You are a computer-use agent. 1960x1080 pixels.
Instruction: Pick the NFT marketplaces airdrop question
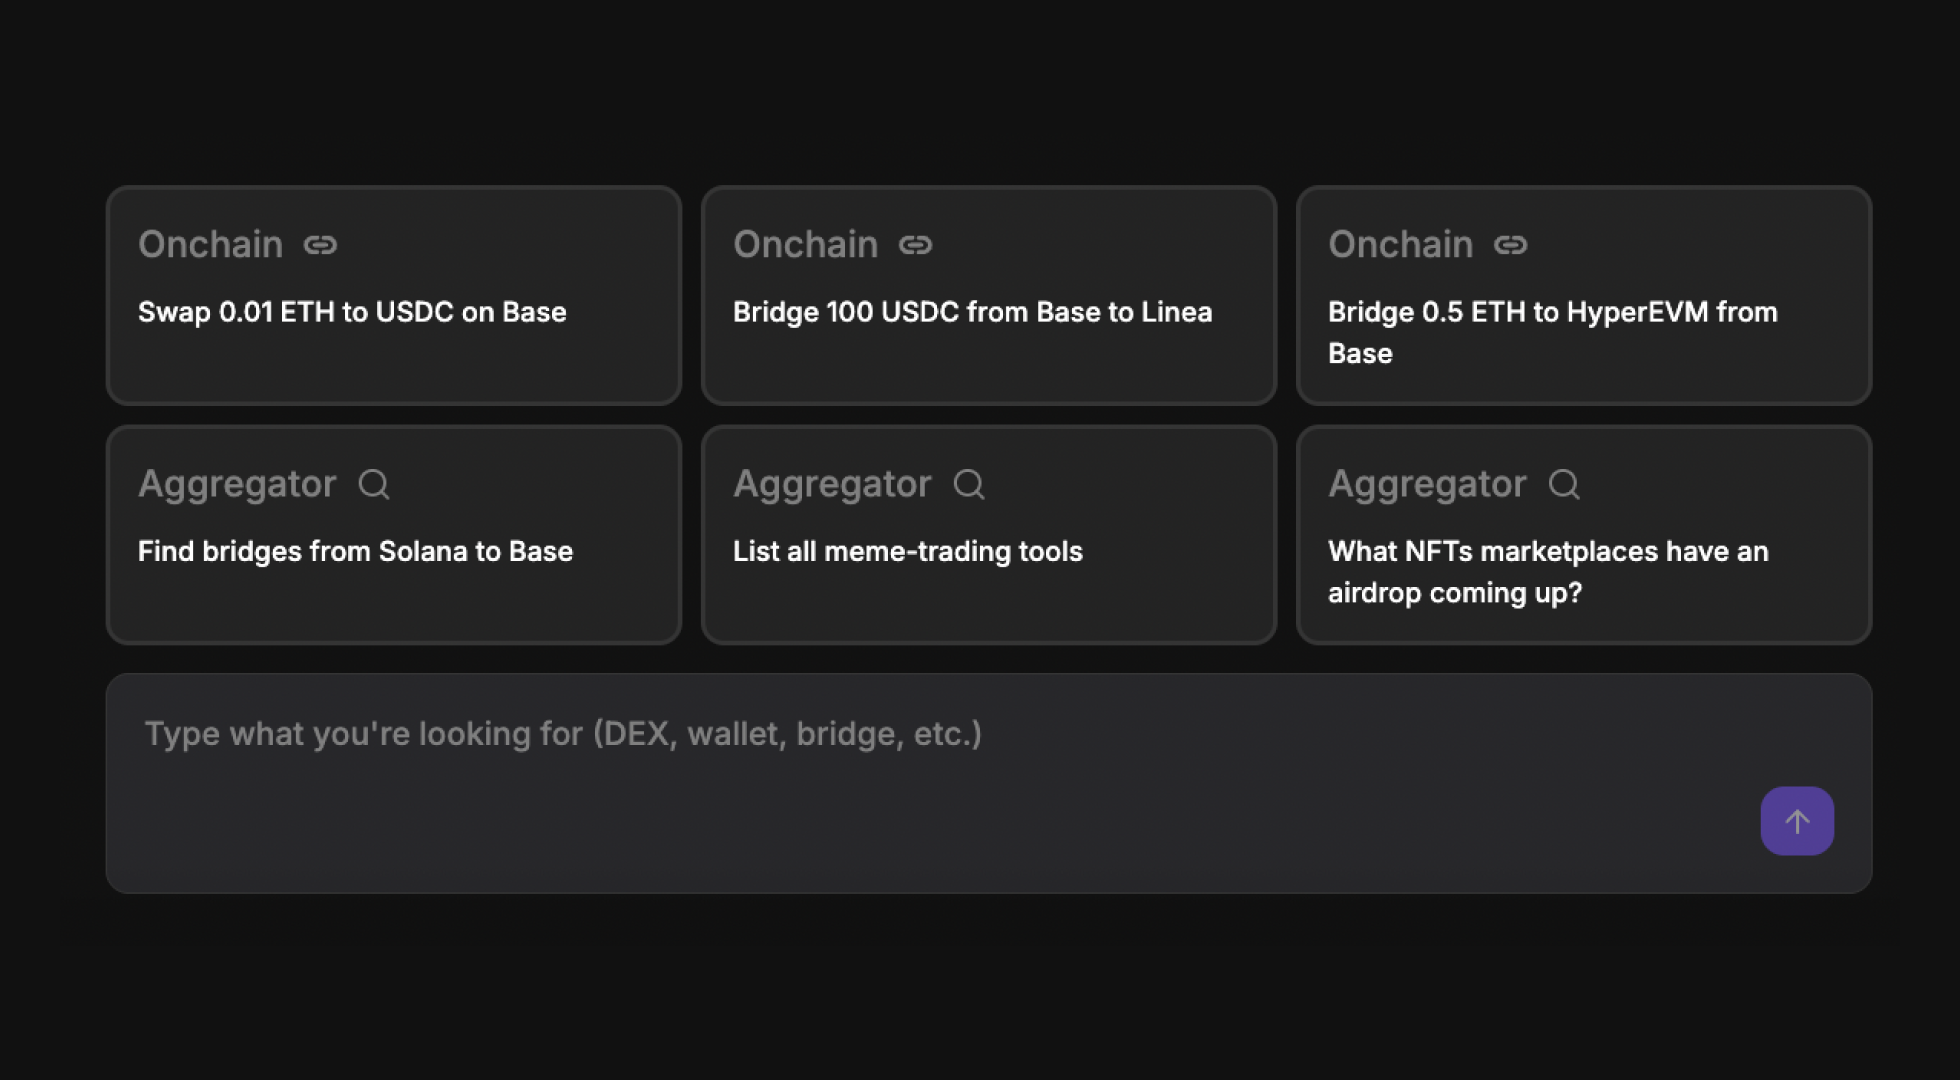1547,572
